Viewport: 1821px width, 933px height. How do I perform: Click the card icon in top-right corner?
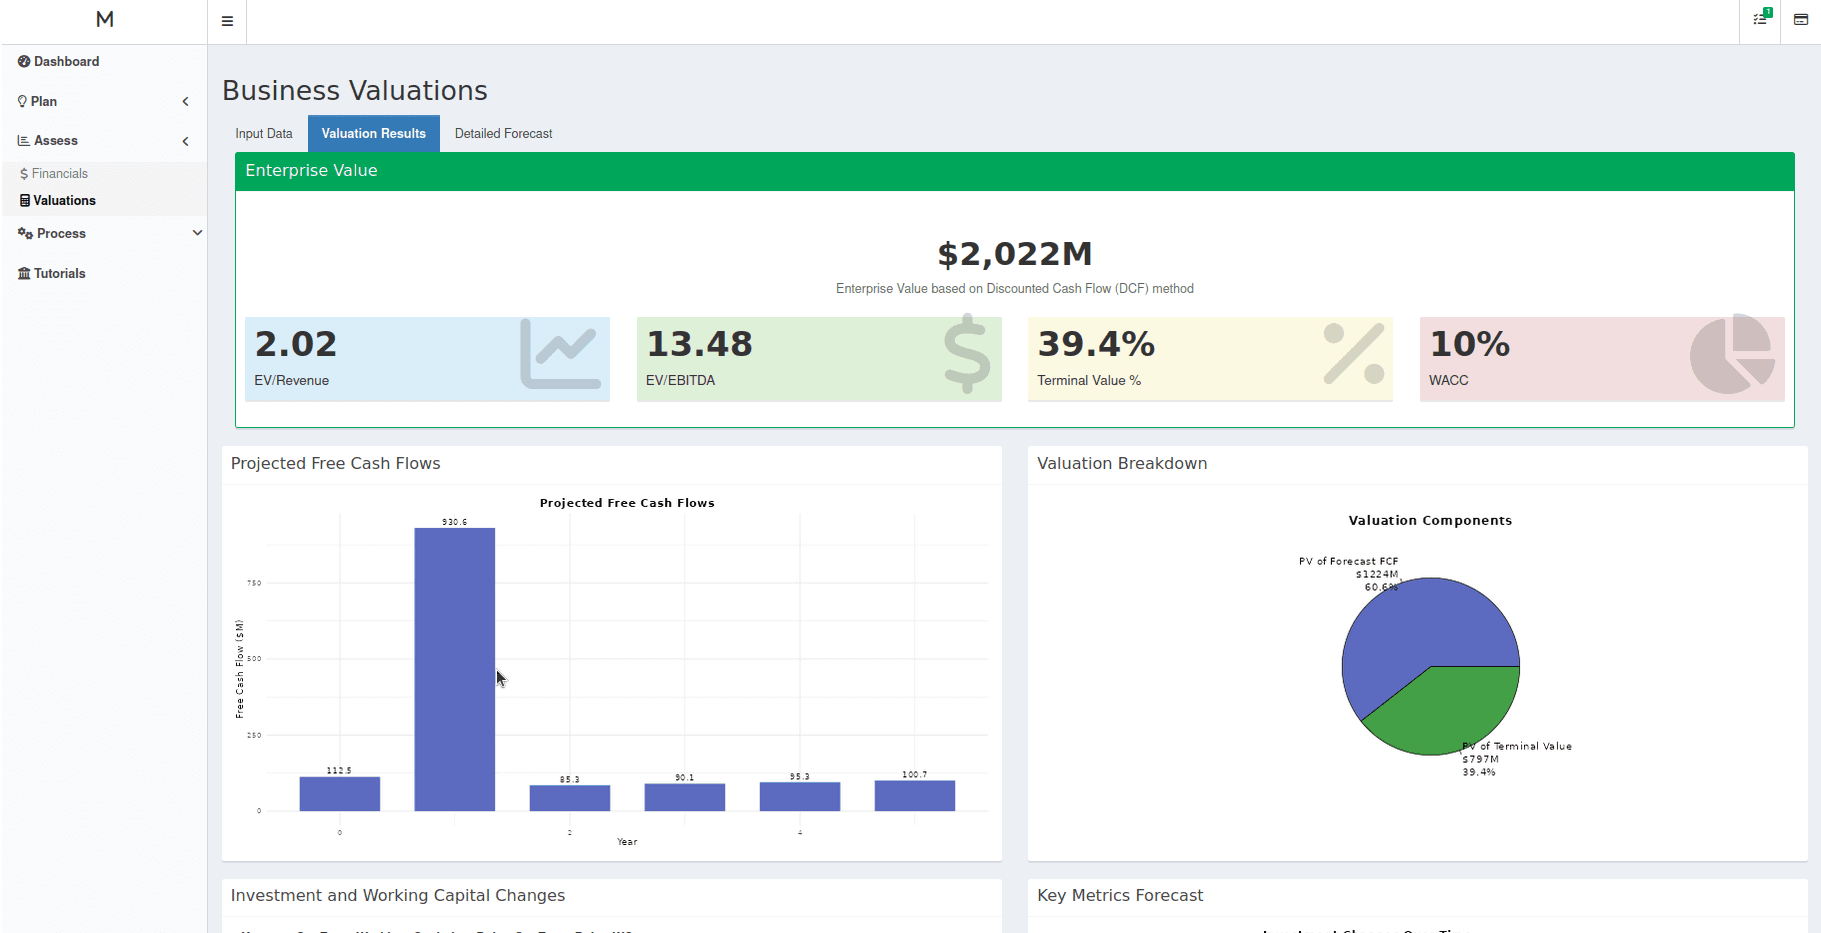pos(1800,20)
